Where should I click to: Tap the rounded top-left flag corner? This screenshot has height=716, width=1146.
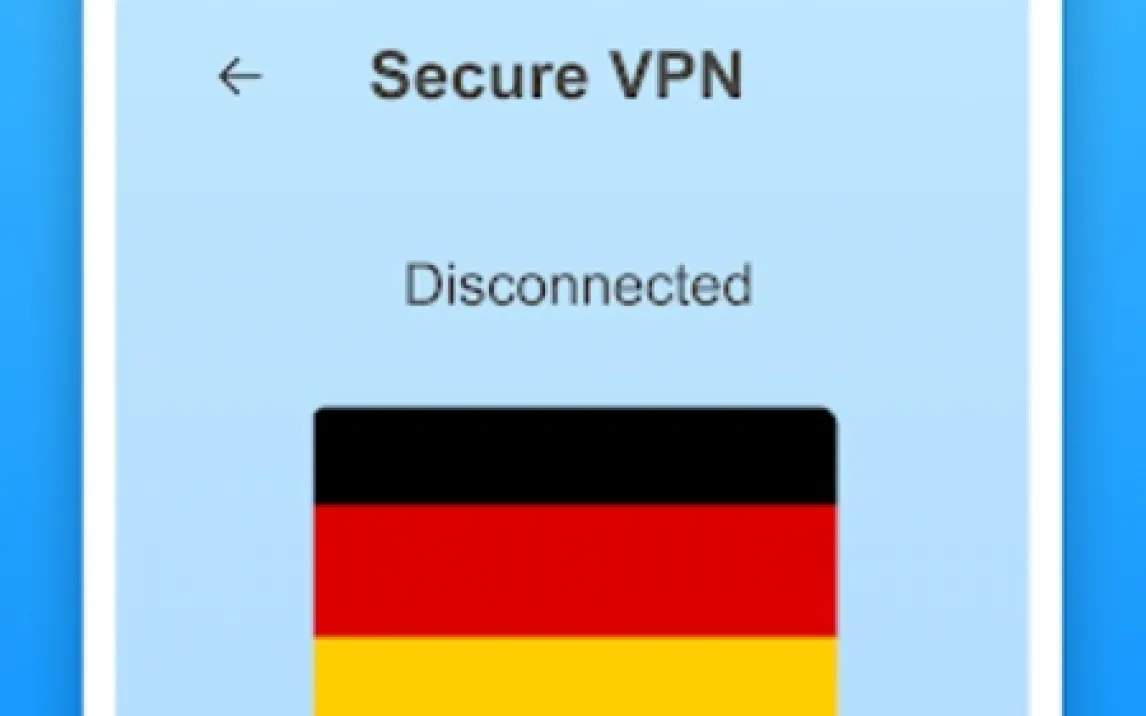[x=322, y=415]
